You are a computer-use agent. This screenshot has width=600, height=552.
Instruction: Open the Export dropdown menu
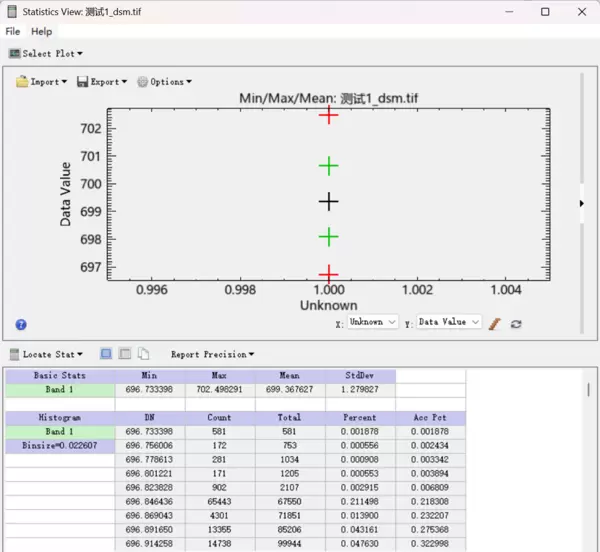click(x=102, y=82)
